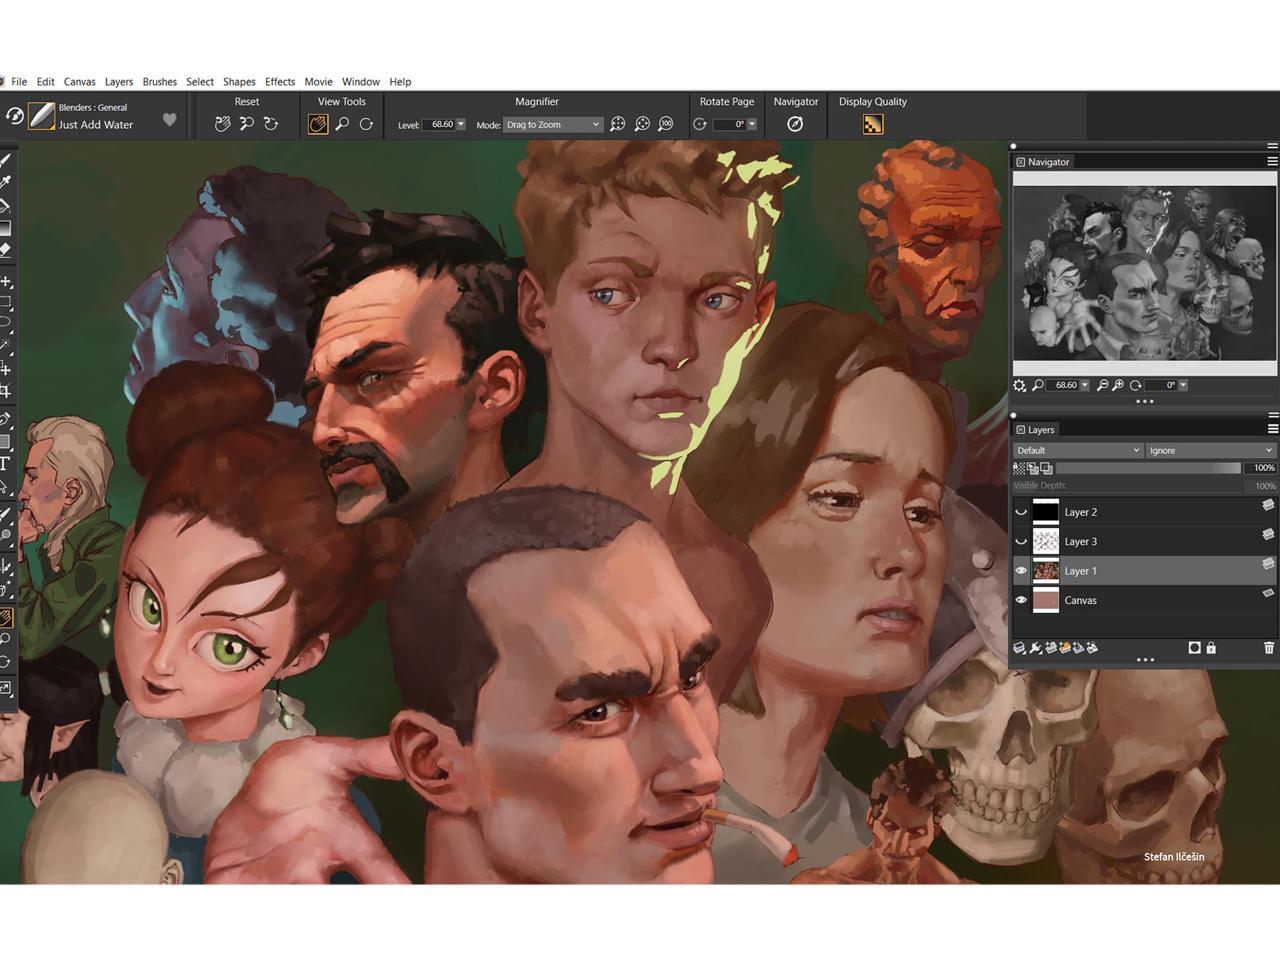
Task: Open the Ignore composite depth dropdown
Action: pos(1210,450)
